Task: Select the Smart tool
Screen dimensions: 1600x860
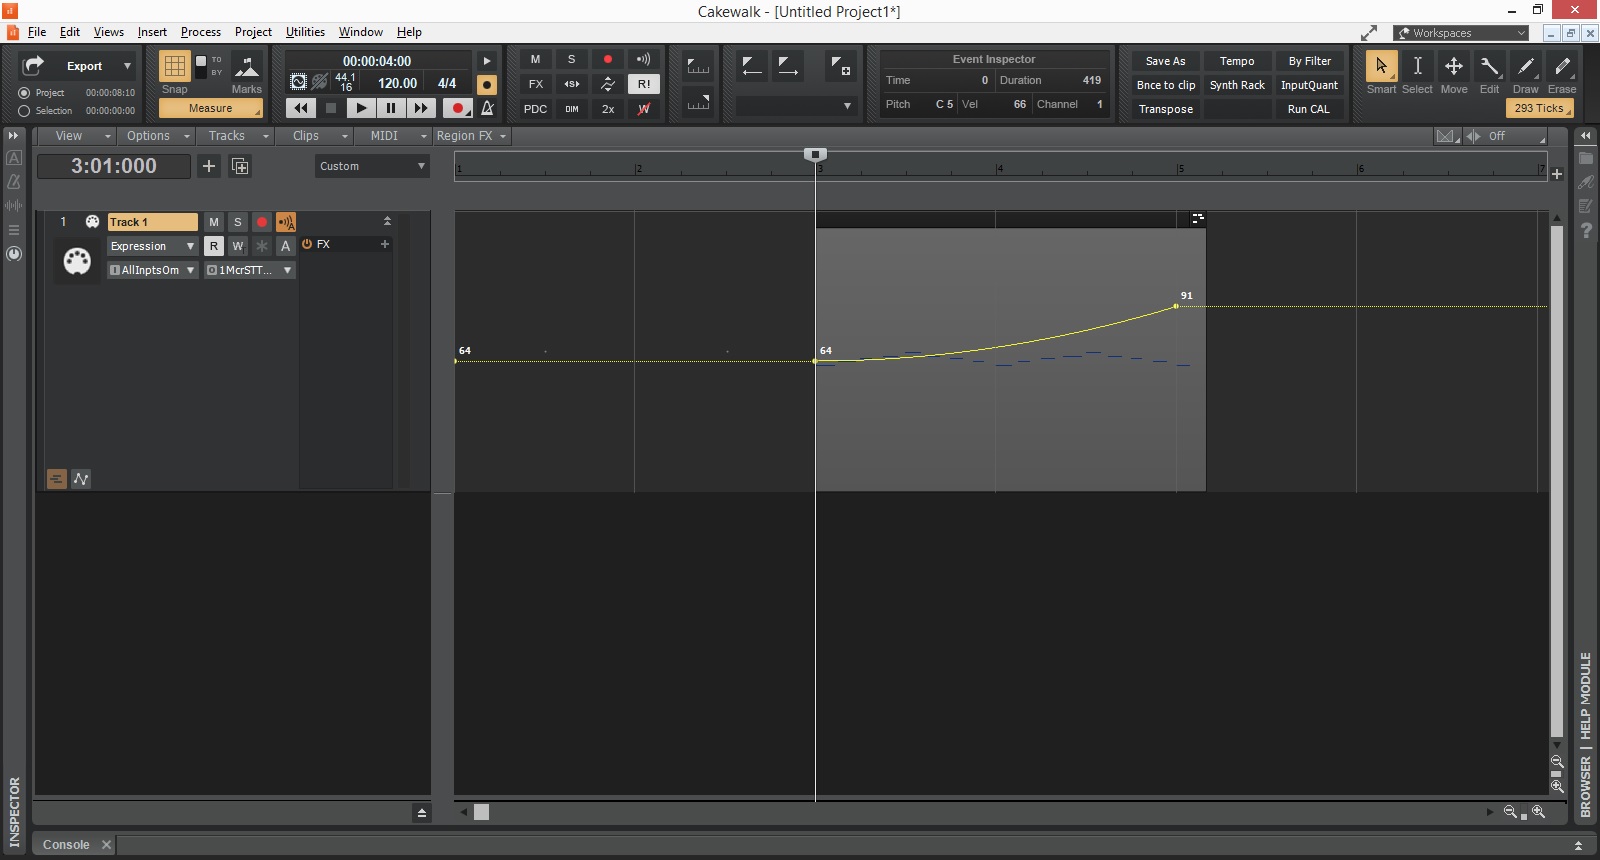Action: 1381,66
